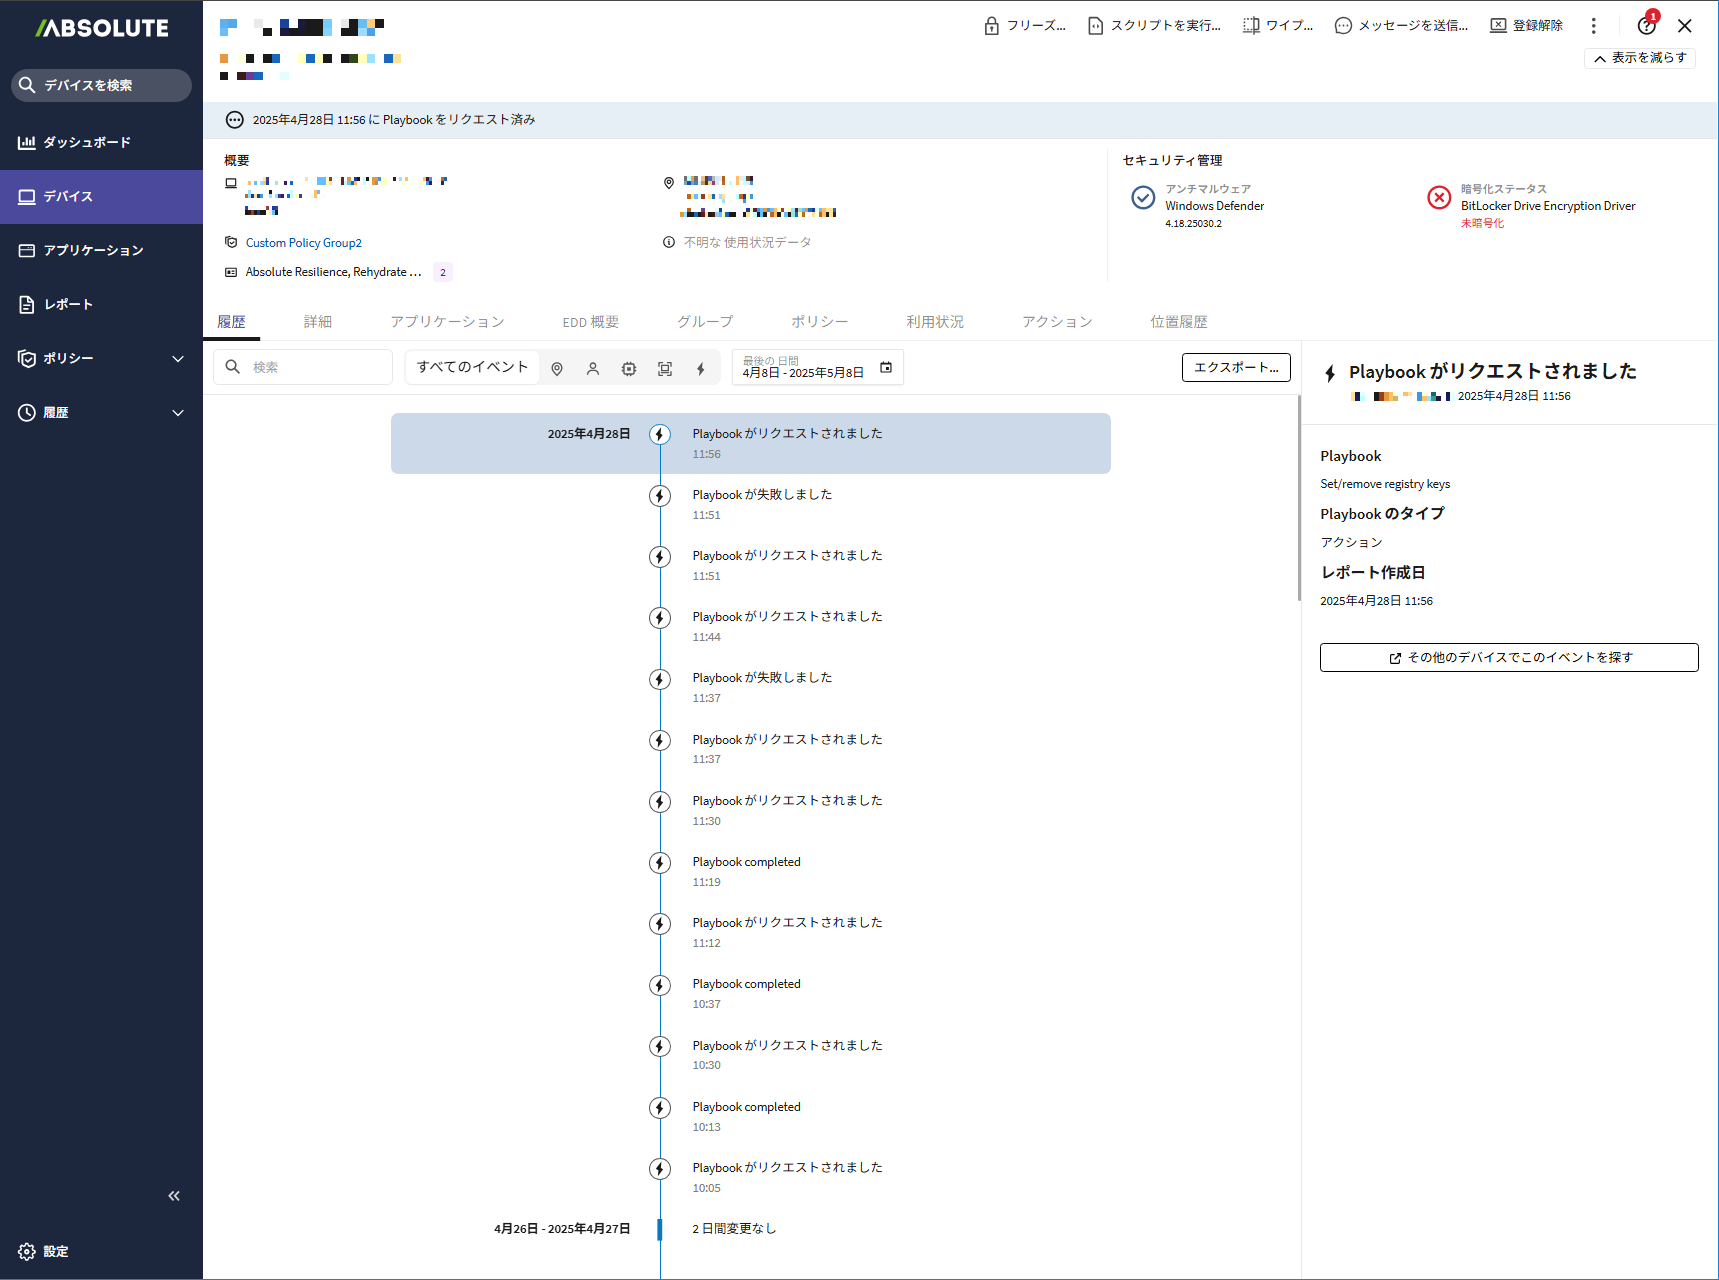Toggle hardware chip event filter

pos(629,369)
